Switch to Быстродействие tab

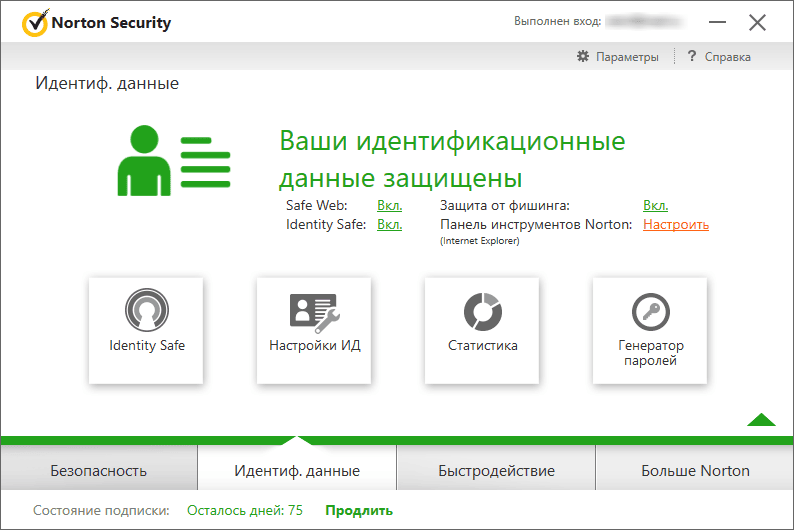tap(496, 468)
